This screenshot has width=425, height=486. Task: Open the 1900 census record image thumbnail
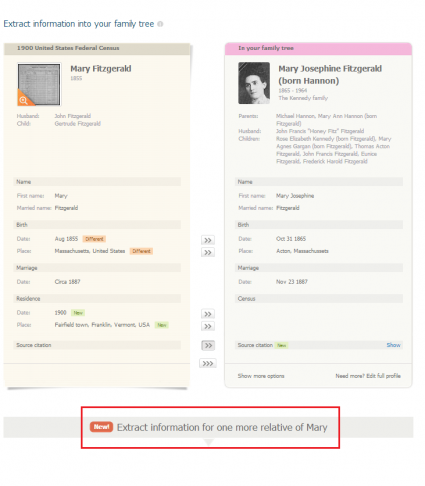[x=39, y=85]
